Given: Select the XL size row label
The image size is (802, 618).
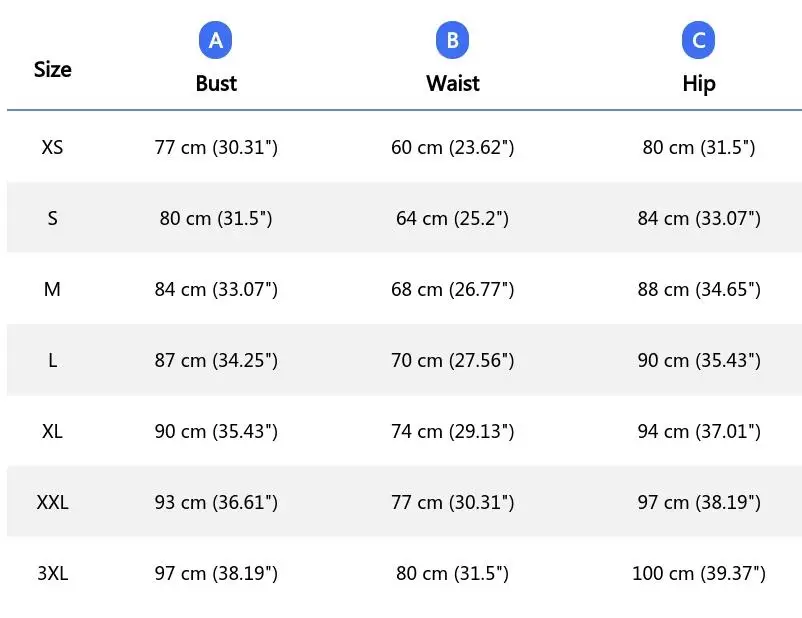Looking at the screenshot, I should [52, 431].
